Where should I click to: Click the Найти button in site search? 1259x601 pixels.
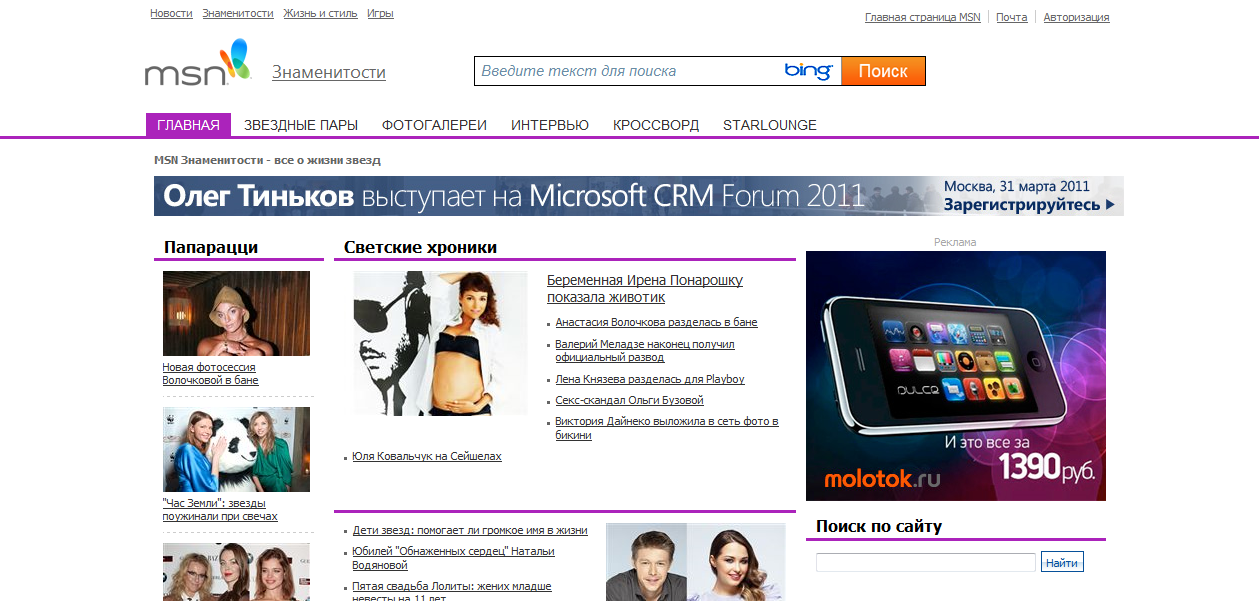tap(1063, 561)
